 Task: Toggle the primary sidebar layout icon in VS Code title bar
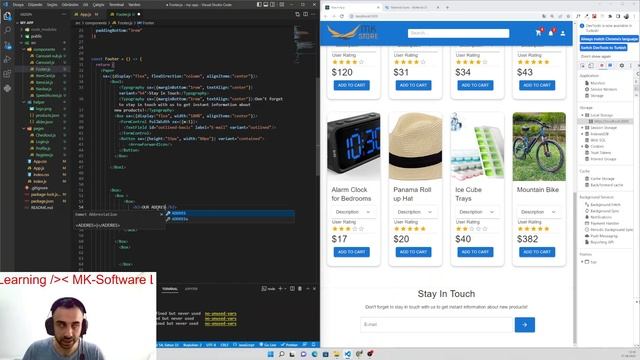click(x=259, y=4)
